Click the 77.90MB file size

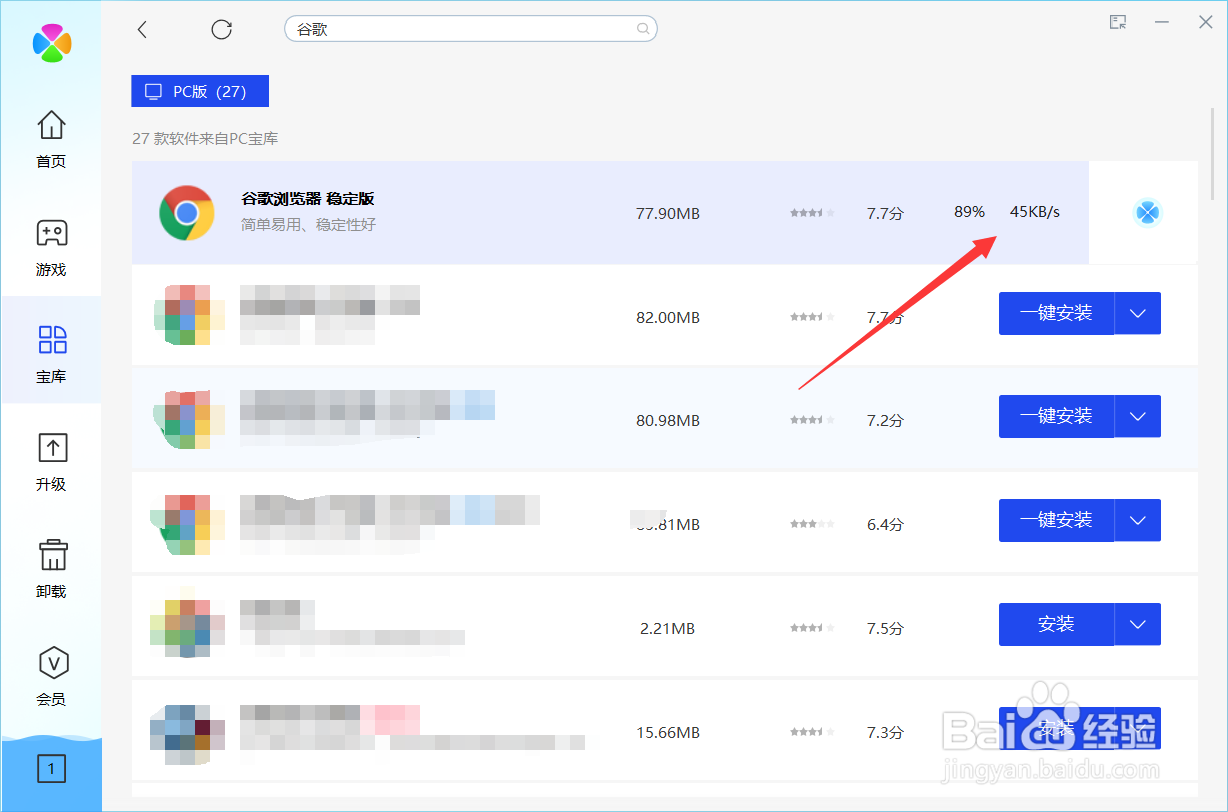668,213
